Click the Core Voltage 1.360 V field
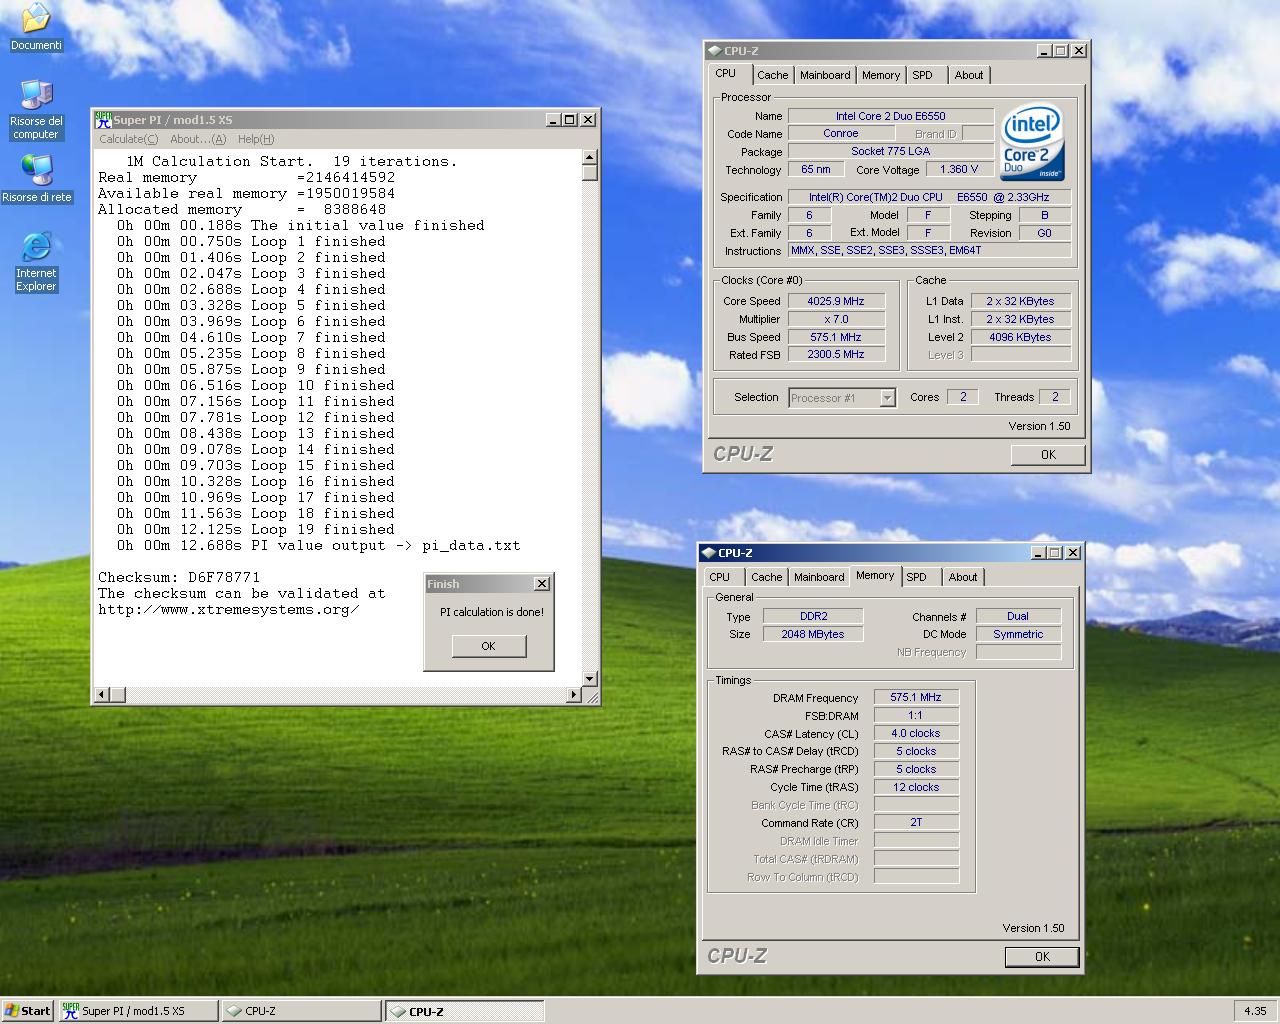1280x1024 pixels. [959, 169]
